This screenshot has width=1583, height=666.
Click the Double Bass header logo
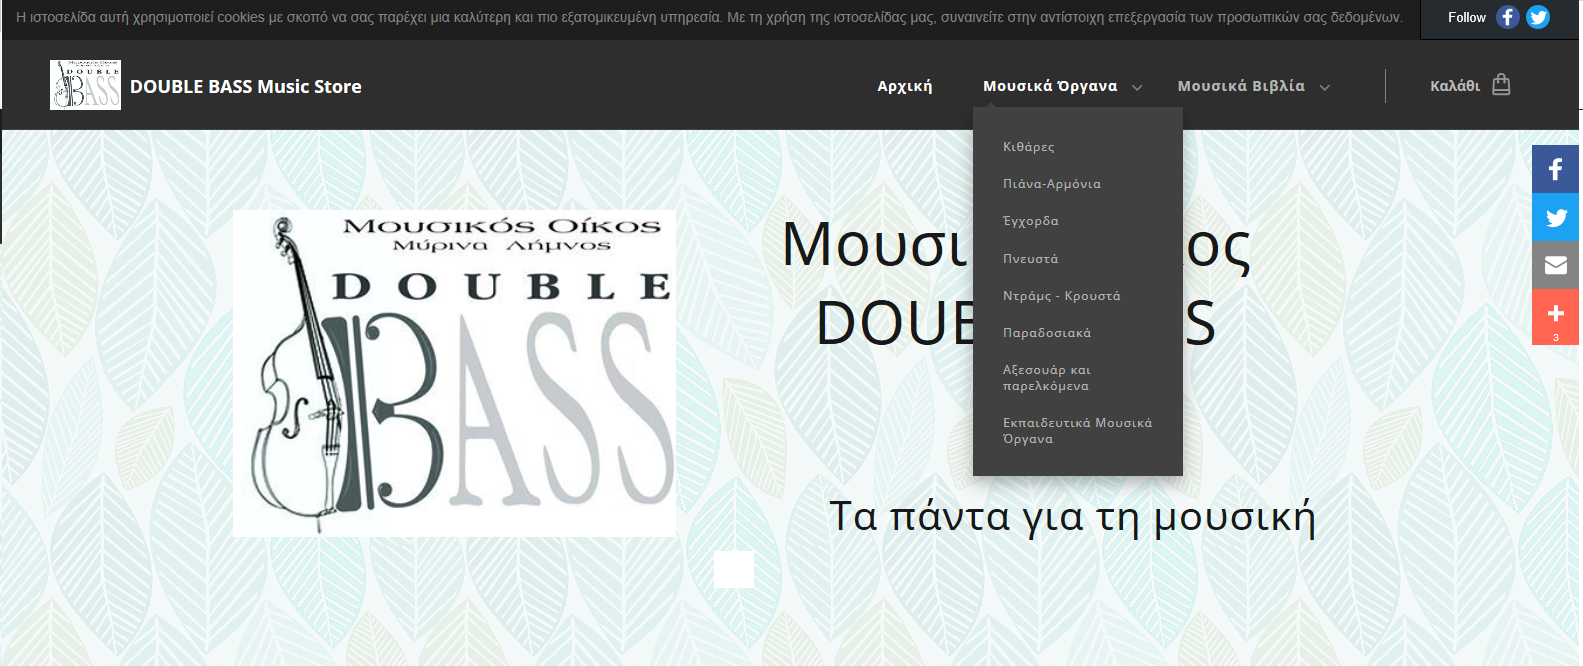85,85
